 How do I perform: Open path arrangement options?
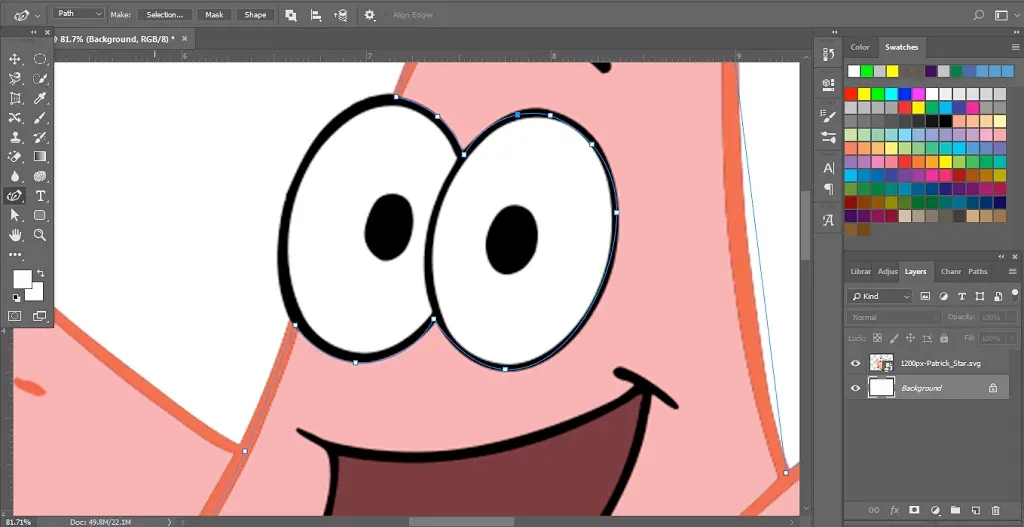pyautogui.click(x=340, y=15)
